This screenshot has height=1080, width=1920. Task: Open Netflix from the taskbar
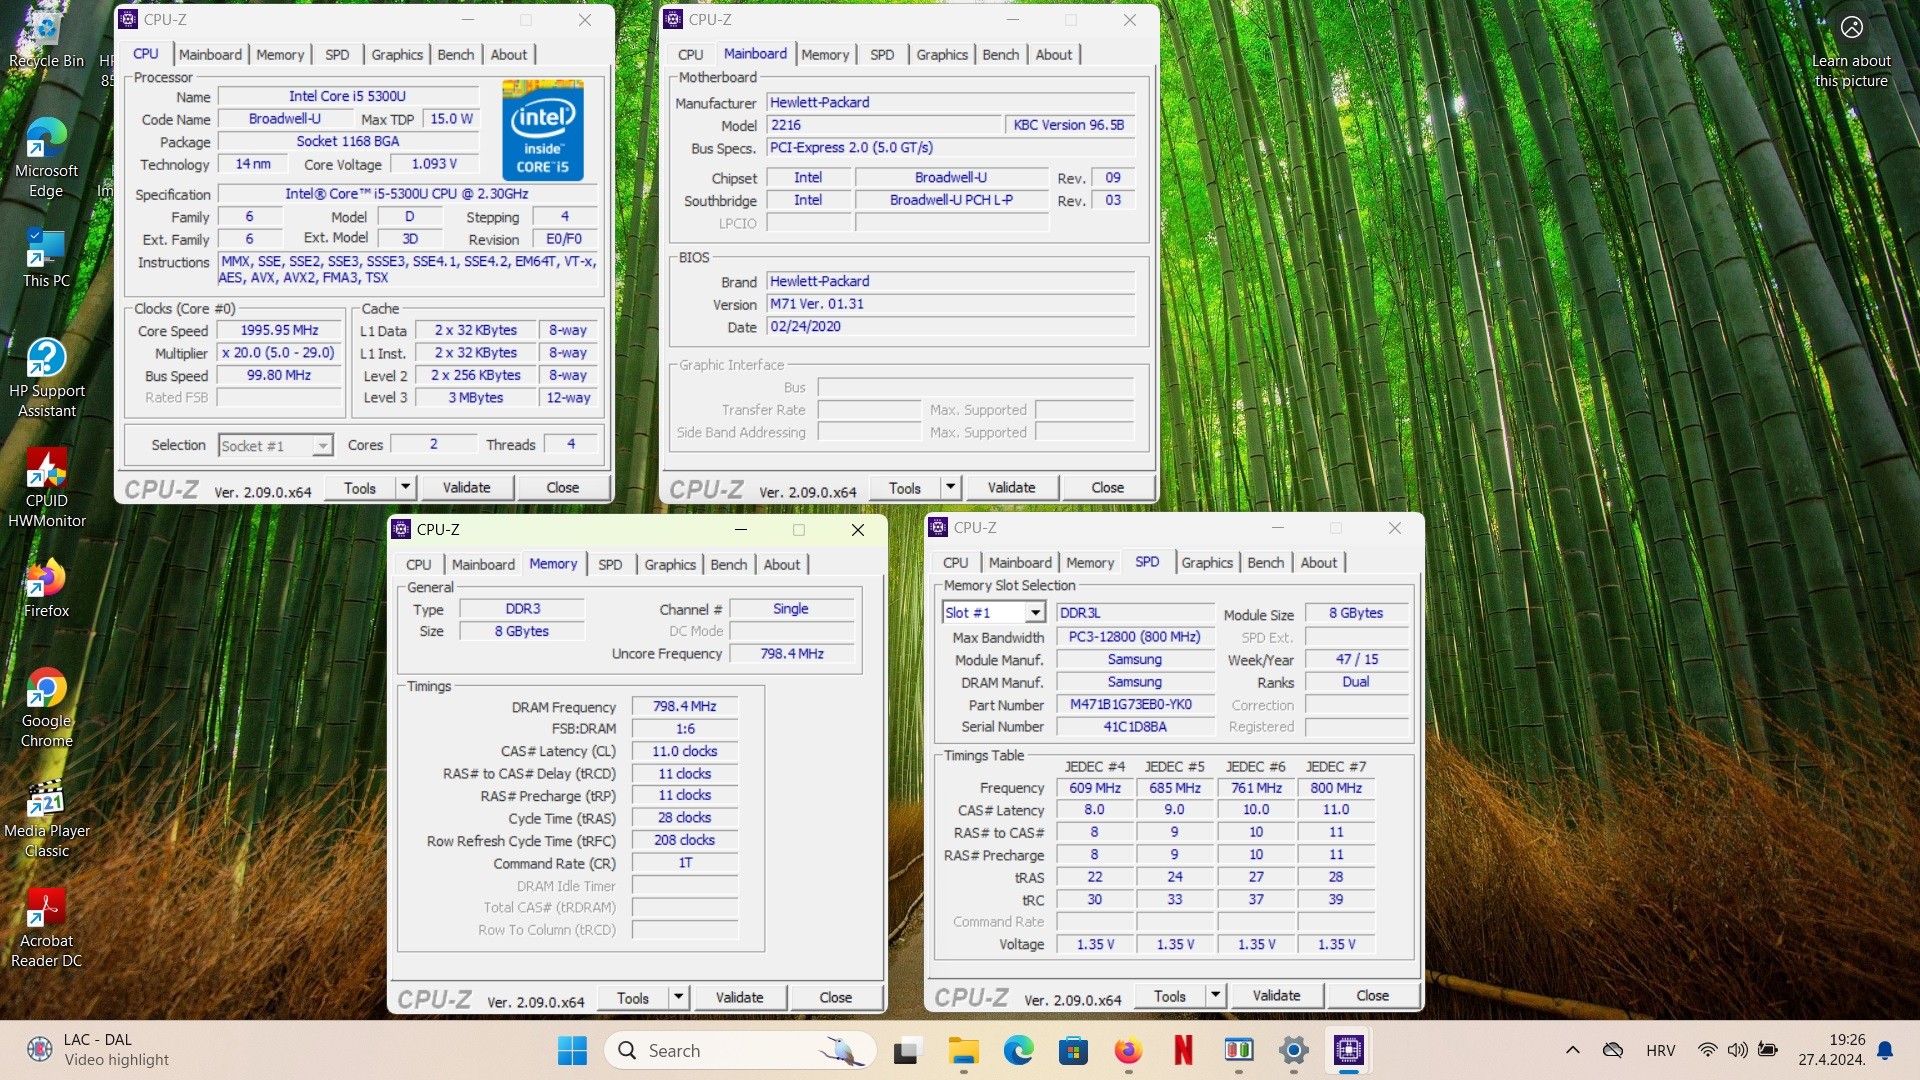point(1183,1050)
